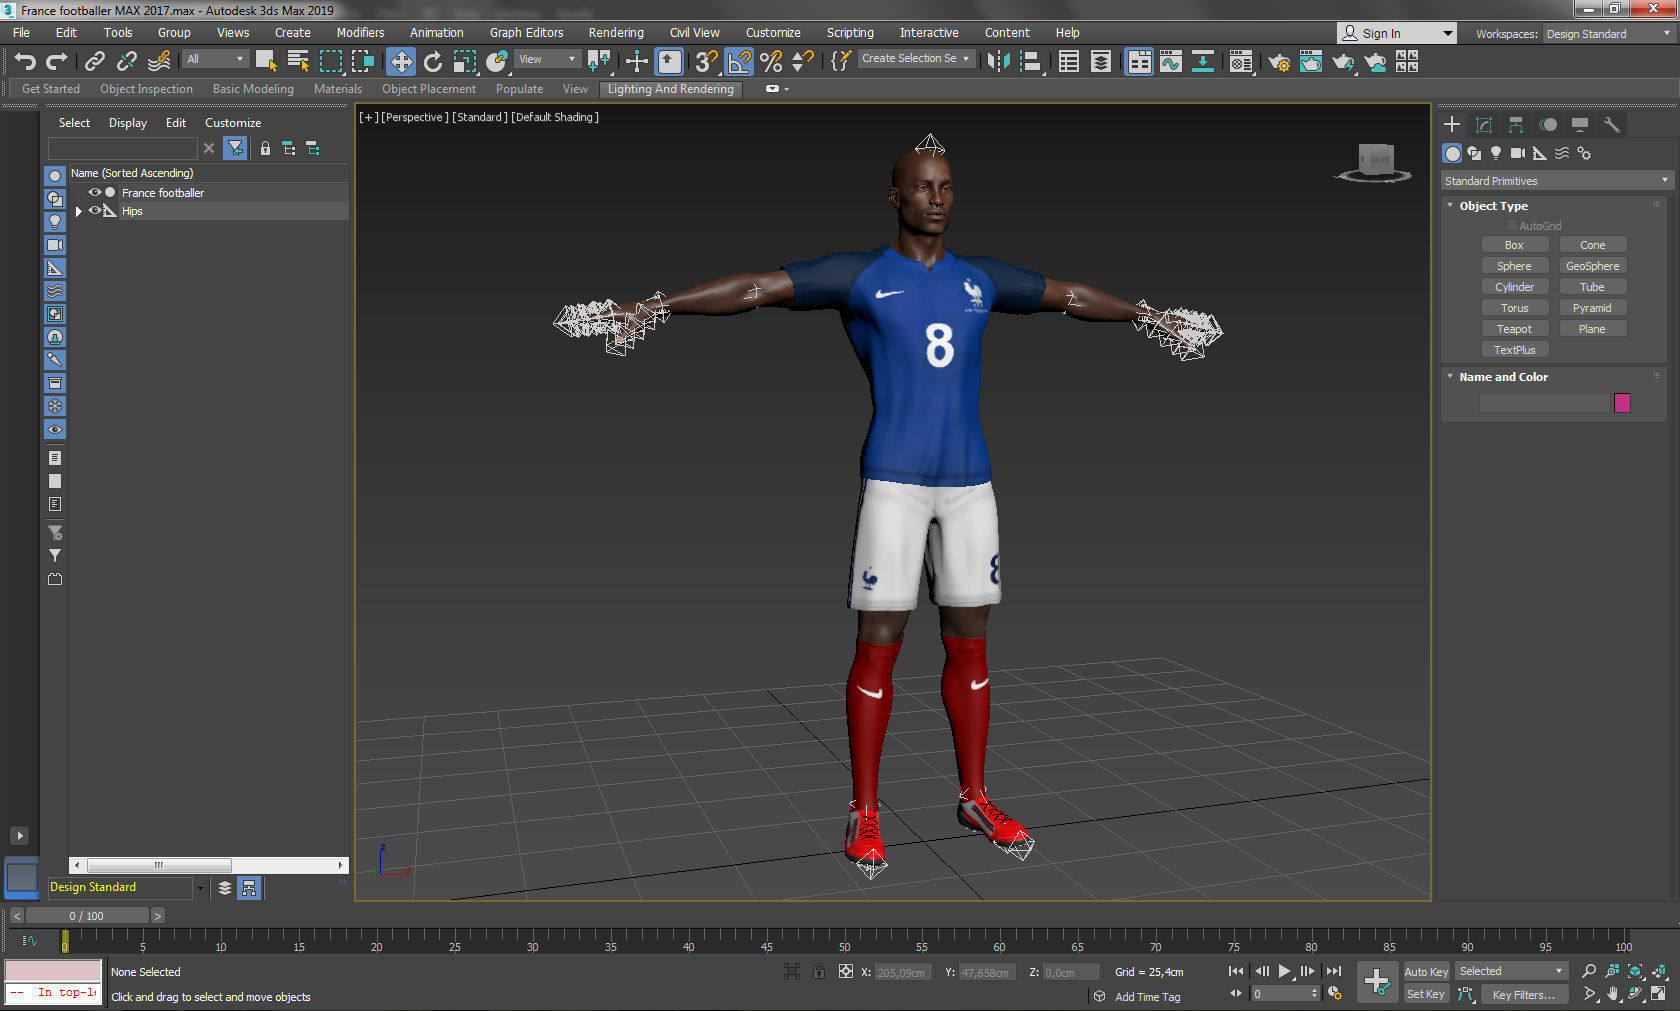Click the Maximize Viewport toggle icon

[x=1658, y=994]
